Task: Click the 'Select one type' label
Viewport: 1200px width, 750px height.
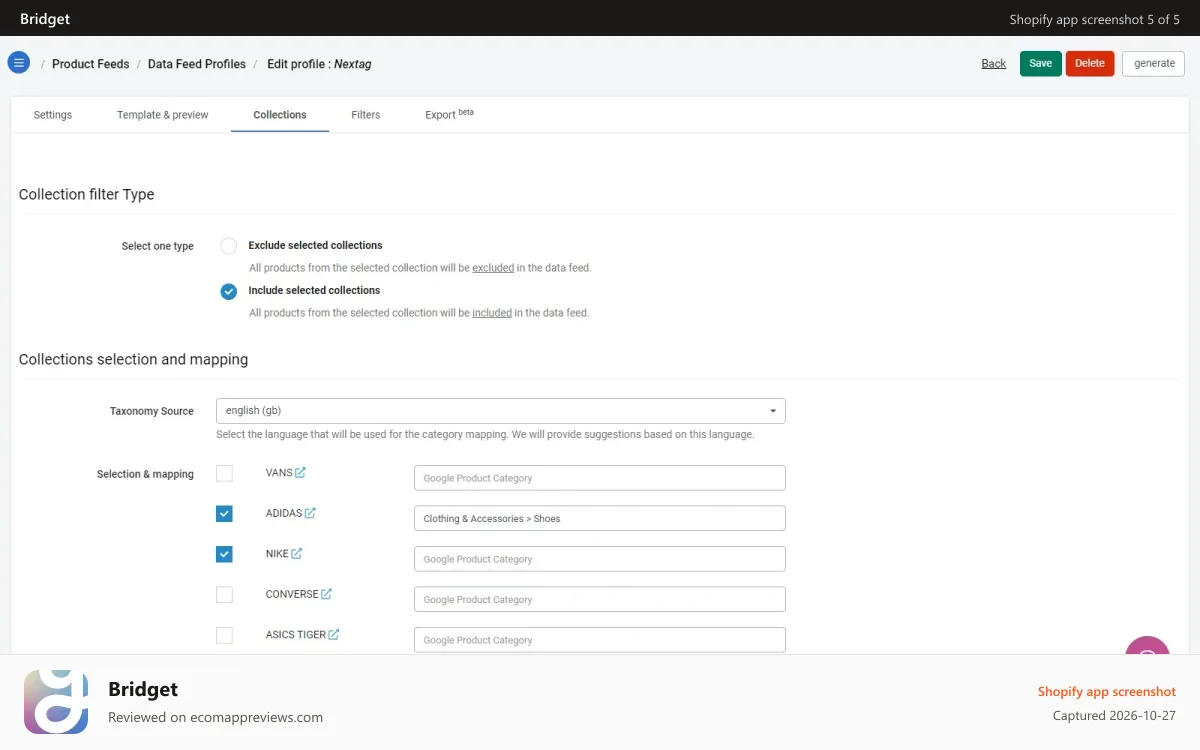Action: tap(158, 246)
